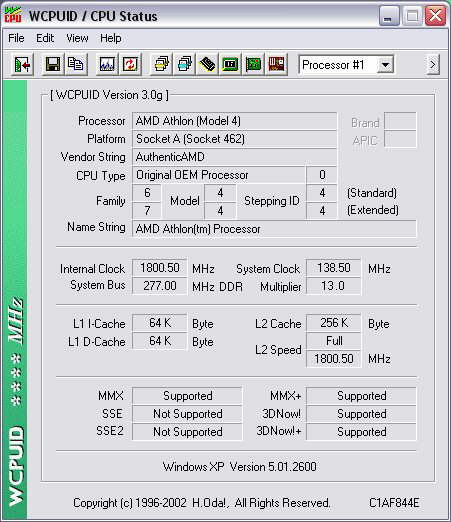Open the View menu

(x=77, y=38)
